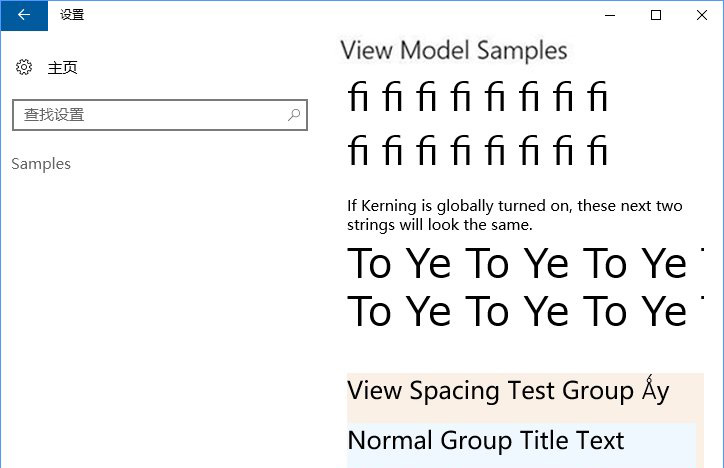The image size is (724, 468).
Task: Close the 设置 window
Action: click(701, 15)
